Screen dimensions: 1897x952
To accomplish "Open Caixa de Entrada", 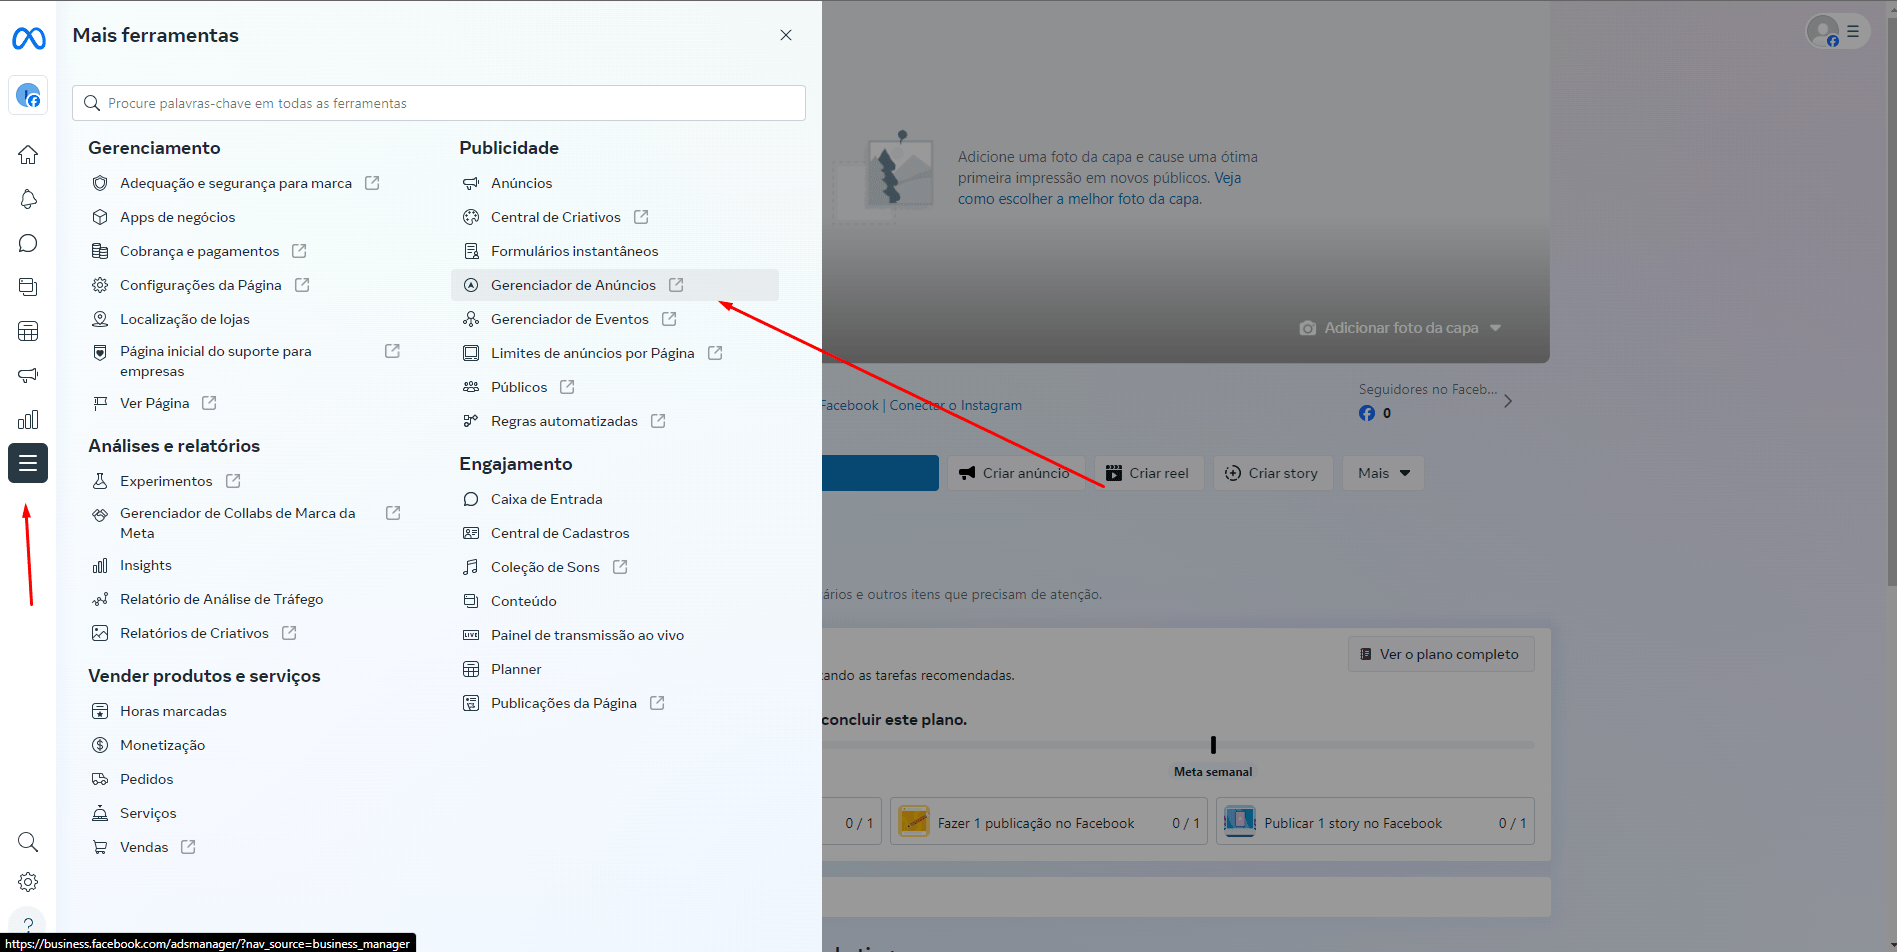I will click(547, 499).
